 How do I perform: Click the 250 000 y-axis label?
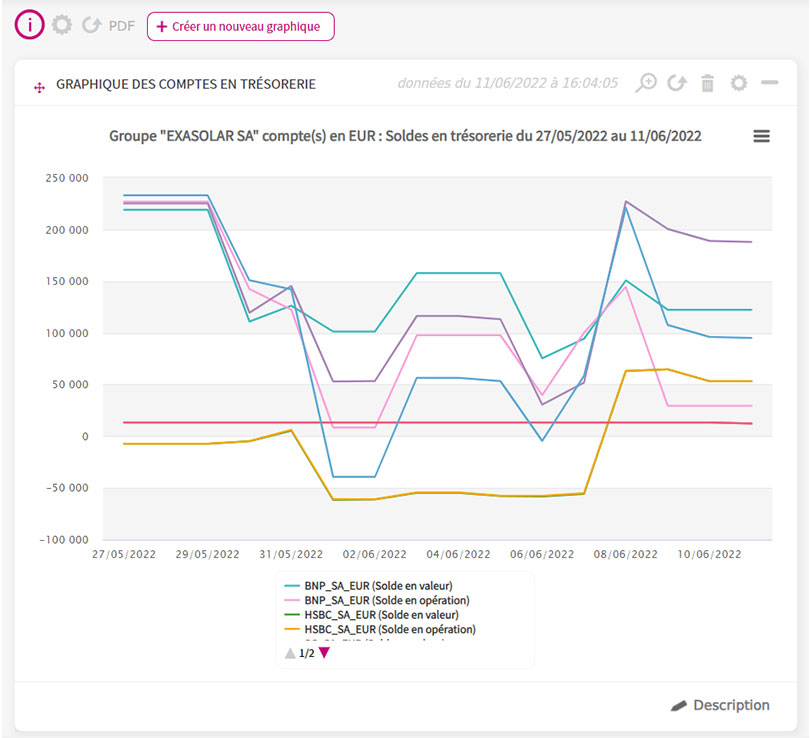67,178
